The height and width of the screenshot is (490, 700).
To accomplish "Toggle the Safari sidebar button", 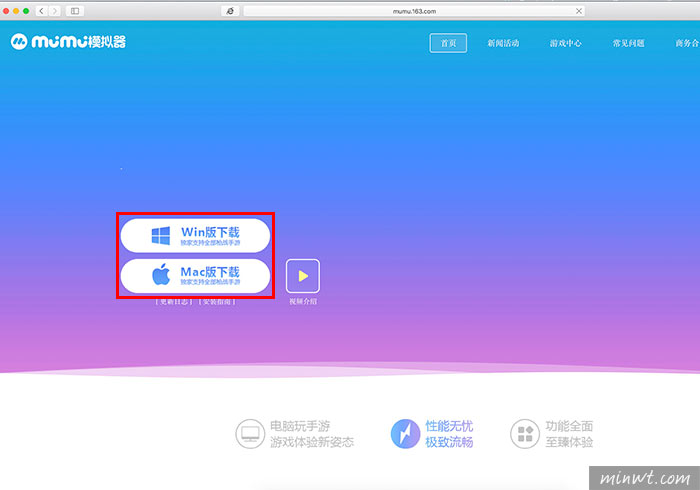I will pos(75,11).
